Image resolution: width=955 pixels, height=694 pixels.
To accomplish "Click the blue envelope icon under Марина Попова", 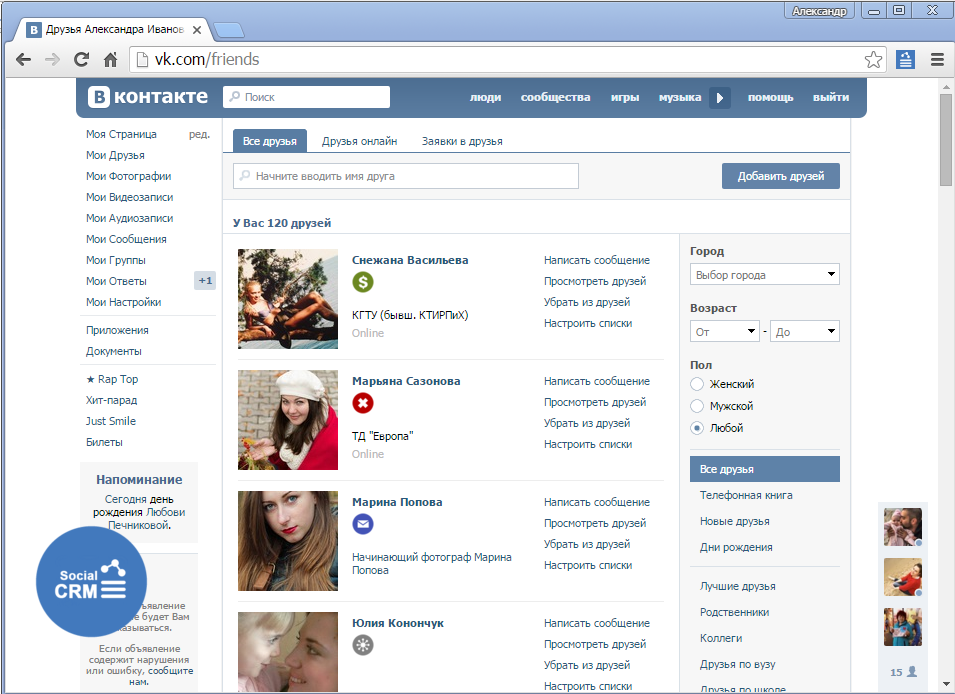I will 363,524.
